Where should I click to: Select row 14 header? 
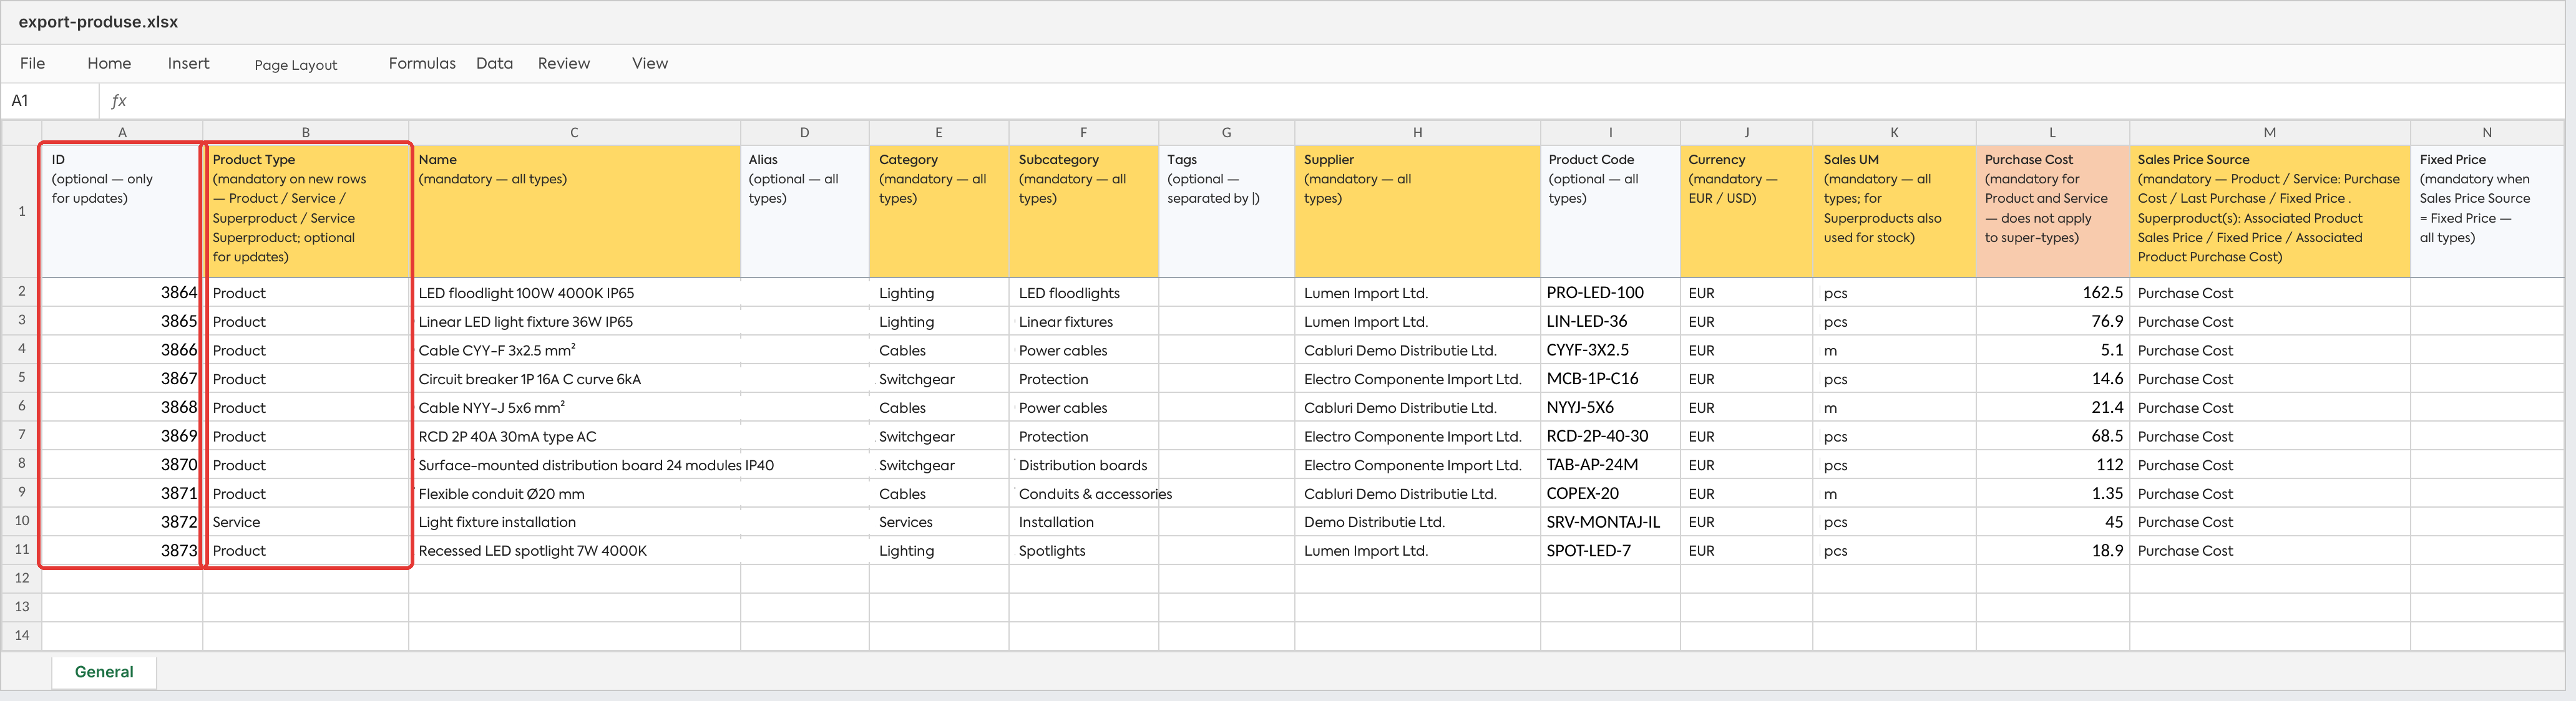pos(22,635)
